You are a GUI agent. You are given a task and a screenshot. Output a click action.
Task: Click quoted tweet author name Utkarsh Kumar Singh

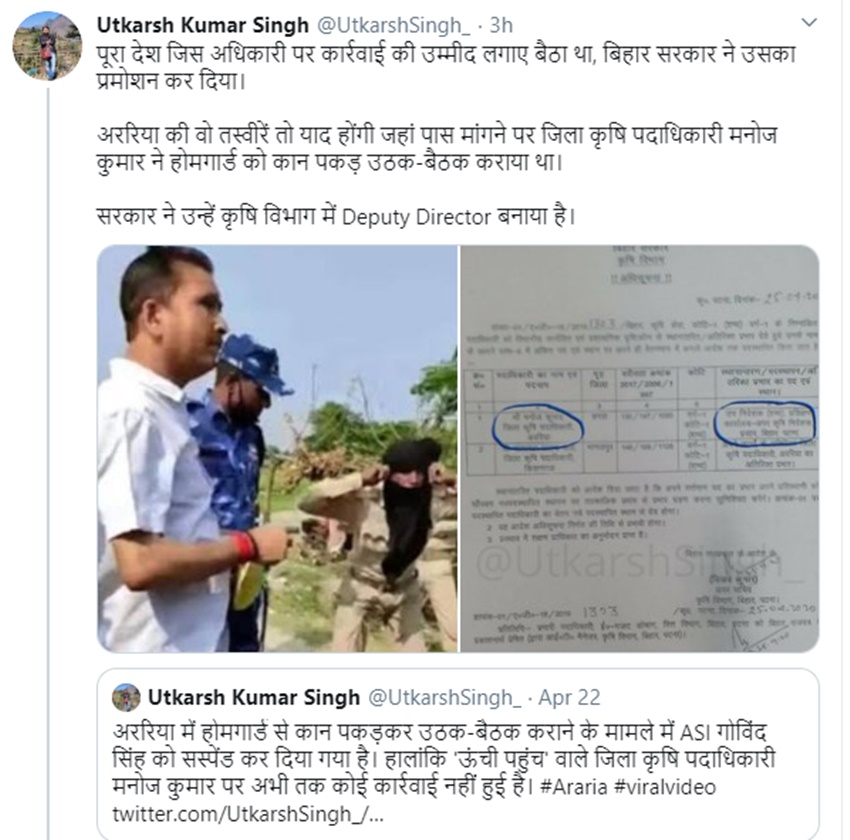coord(254,697)
